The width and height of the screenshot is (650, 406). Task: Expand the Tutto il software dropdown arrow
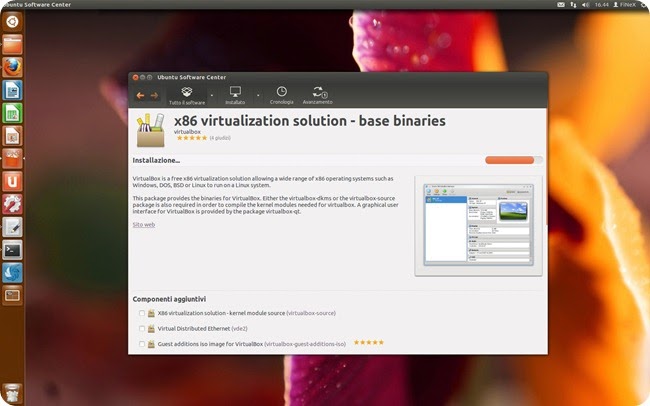click(212, 95)
